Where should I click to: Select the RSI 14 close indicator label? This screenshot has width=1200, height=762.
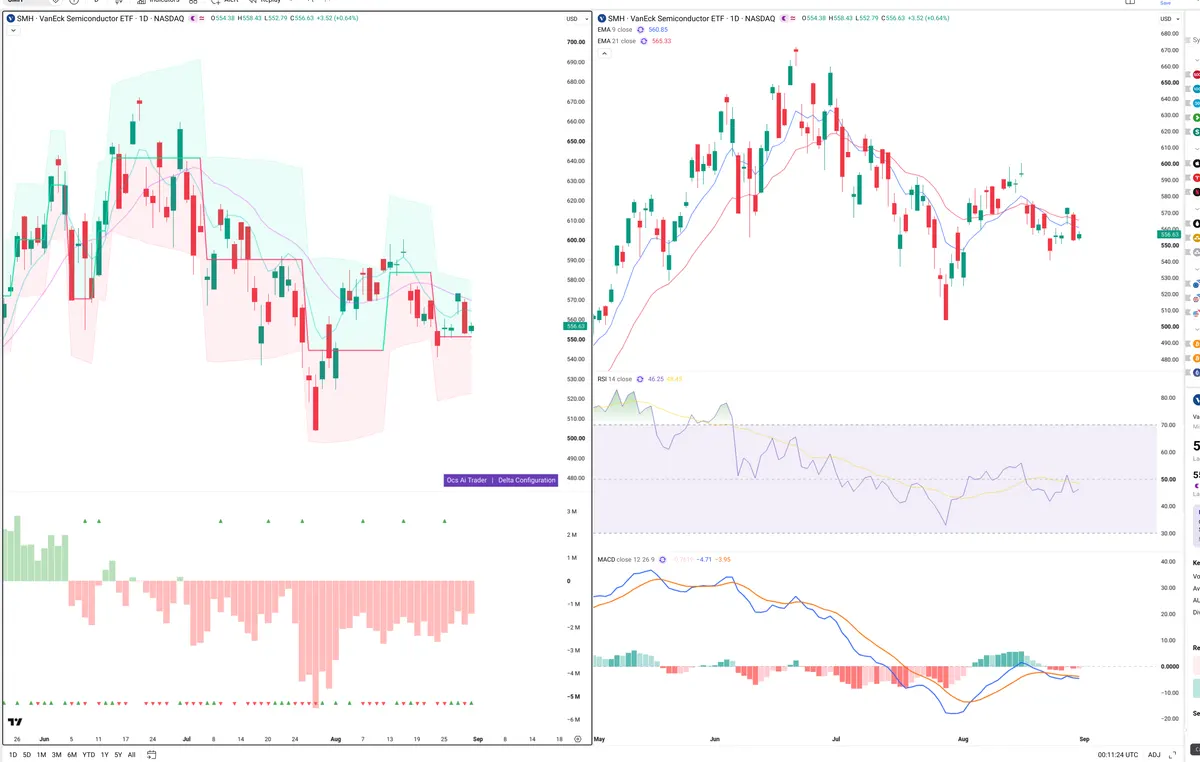click(614, 380)
